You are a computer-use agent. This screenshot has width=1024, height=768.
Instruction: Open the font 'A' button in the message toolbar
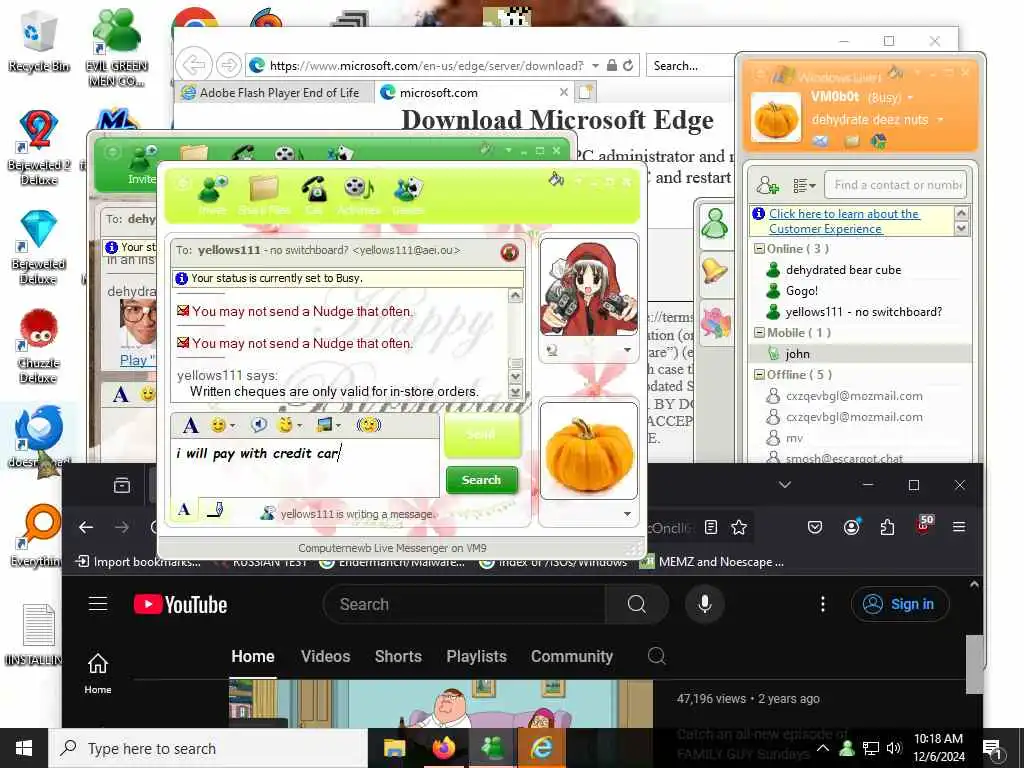[x=190, y=426]
